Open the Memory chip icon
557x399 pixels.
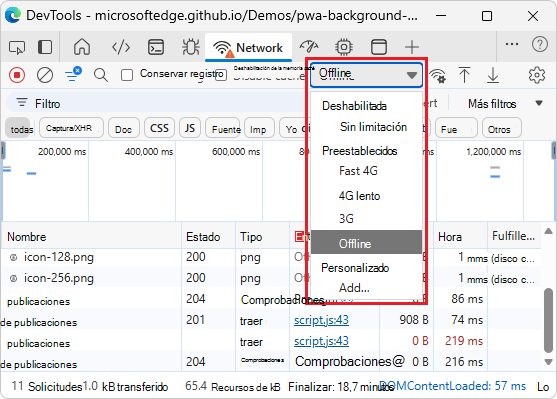[344, 47]
